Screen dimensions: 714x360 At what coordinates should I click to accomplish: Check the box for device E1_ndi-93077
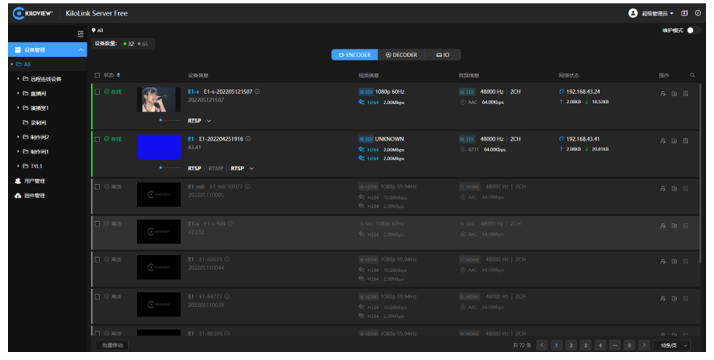pos(97,186)
